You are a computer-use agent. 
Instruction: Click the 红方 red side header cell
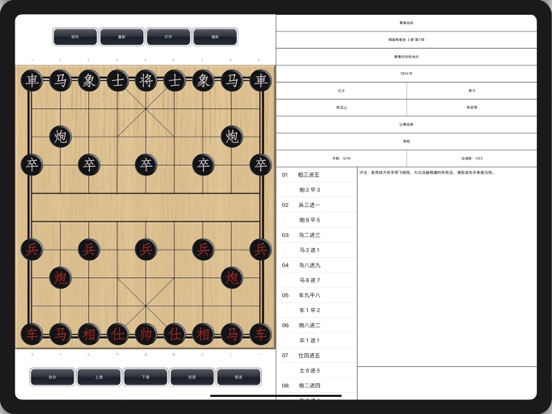point(341,91)
